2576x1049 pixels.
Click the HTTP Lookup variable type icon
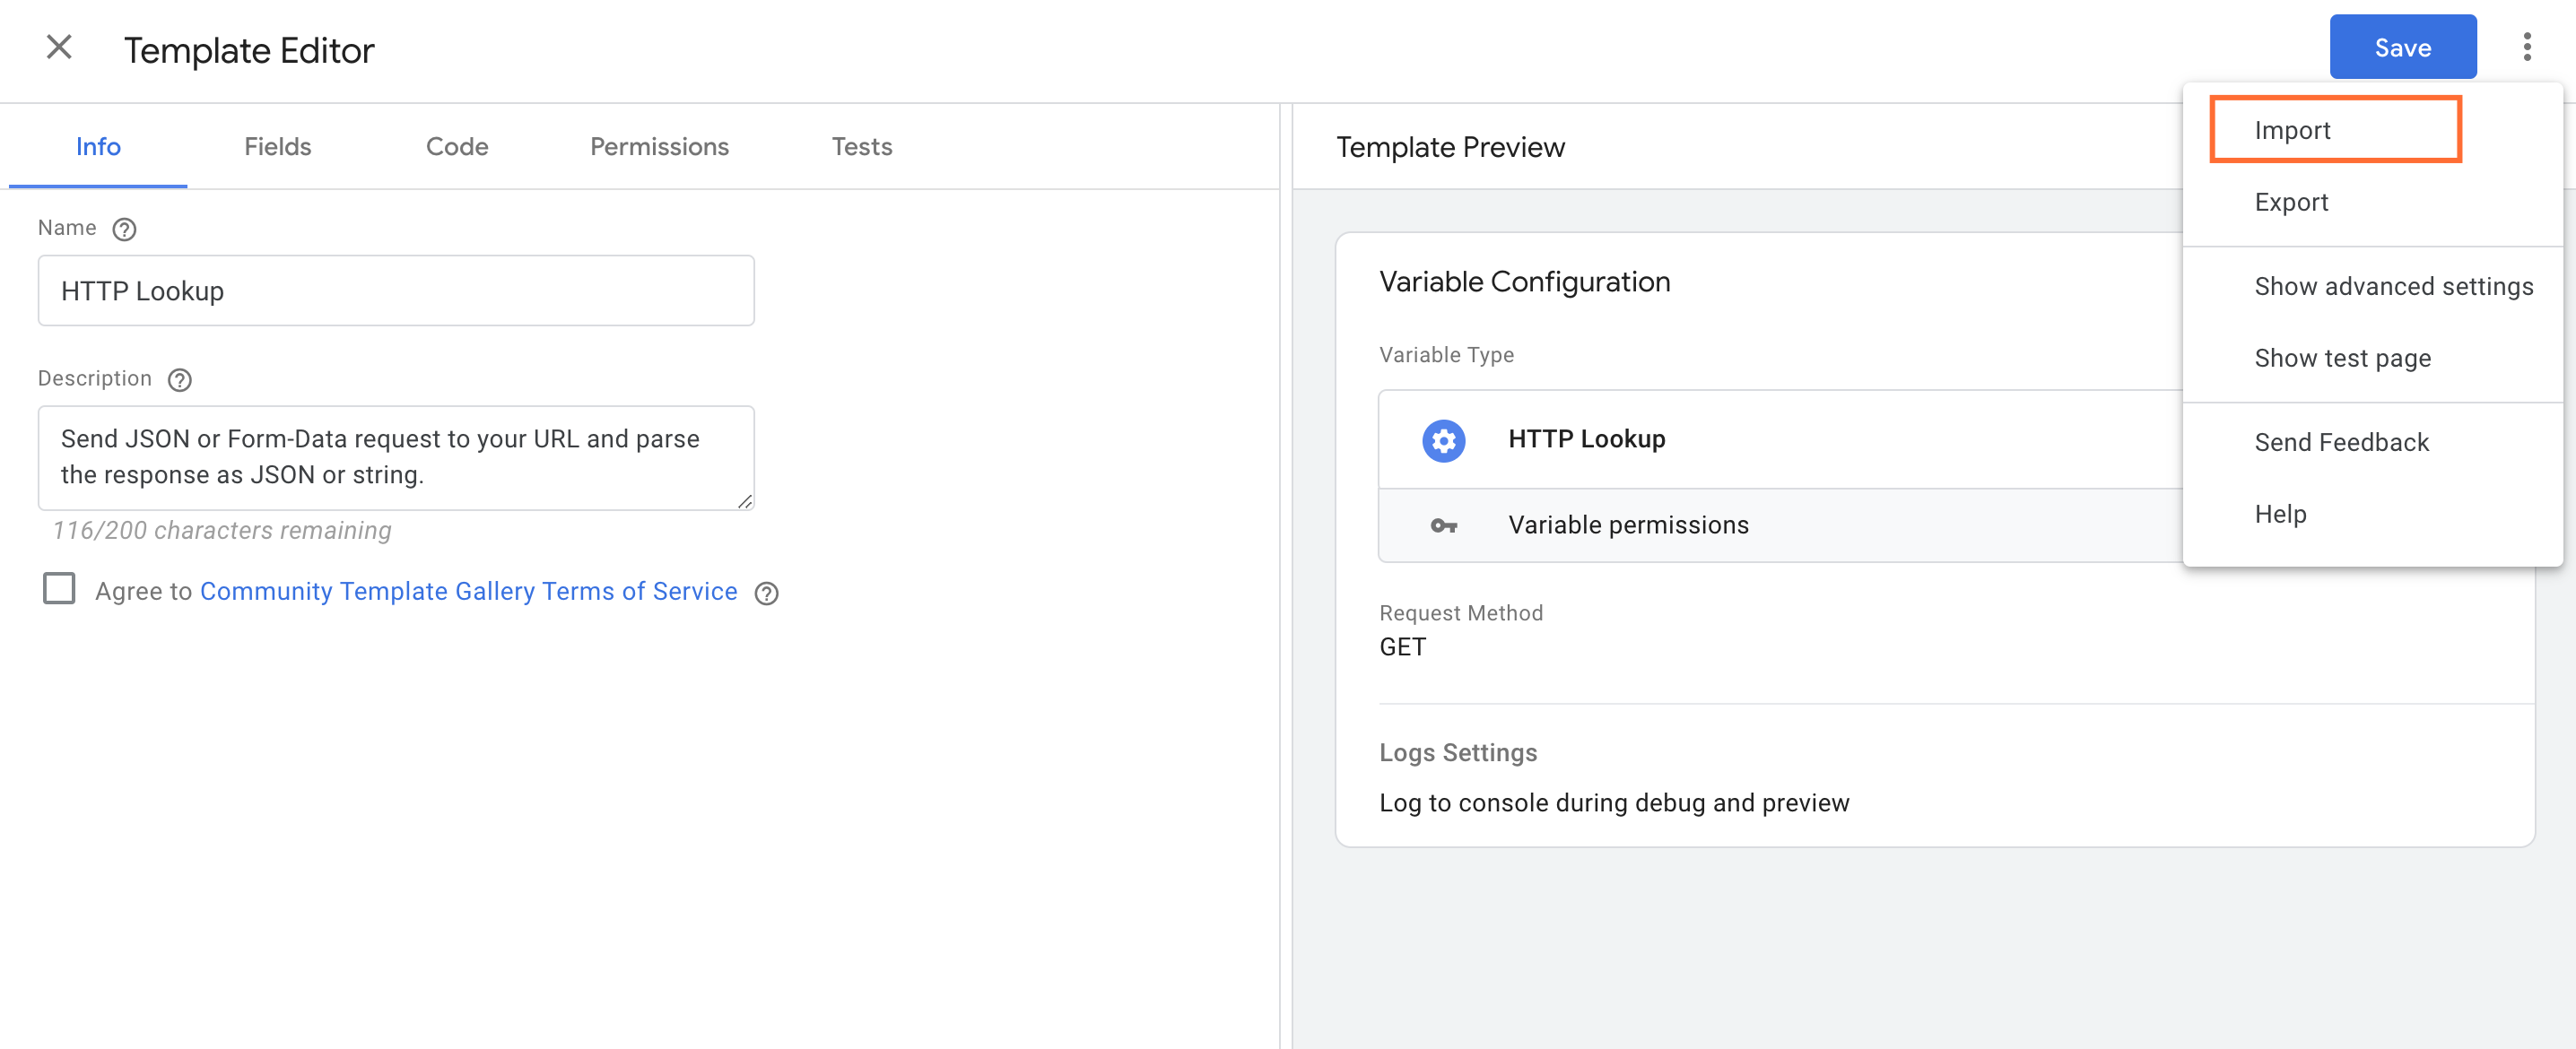1442,438
